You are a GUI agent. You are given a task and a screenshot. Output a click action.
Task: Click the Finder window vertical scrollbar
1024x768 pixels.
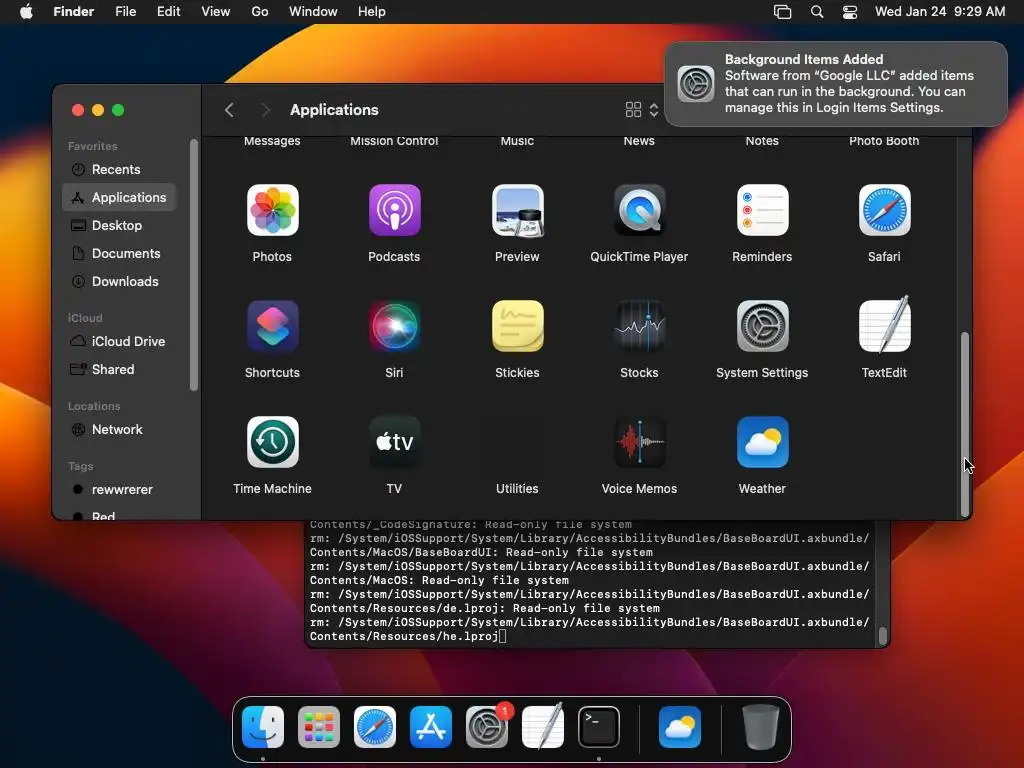[x=965, y=424]
